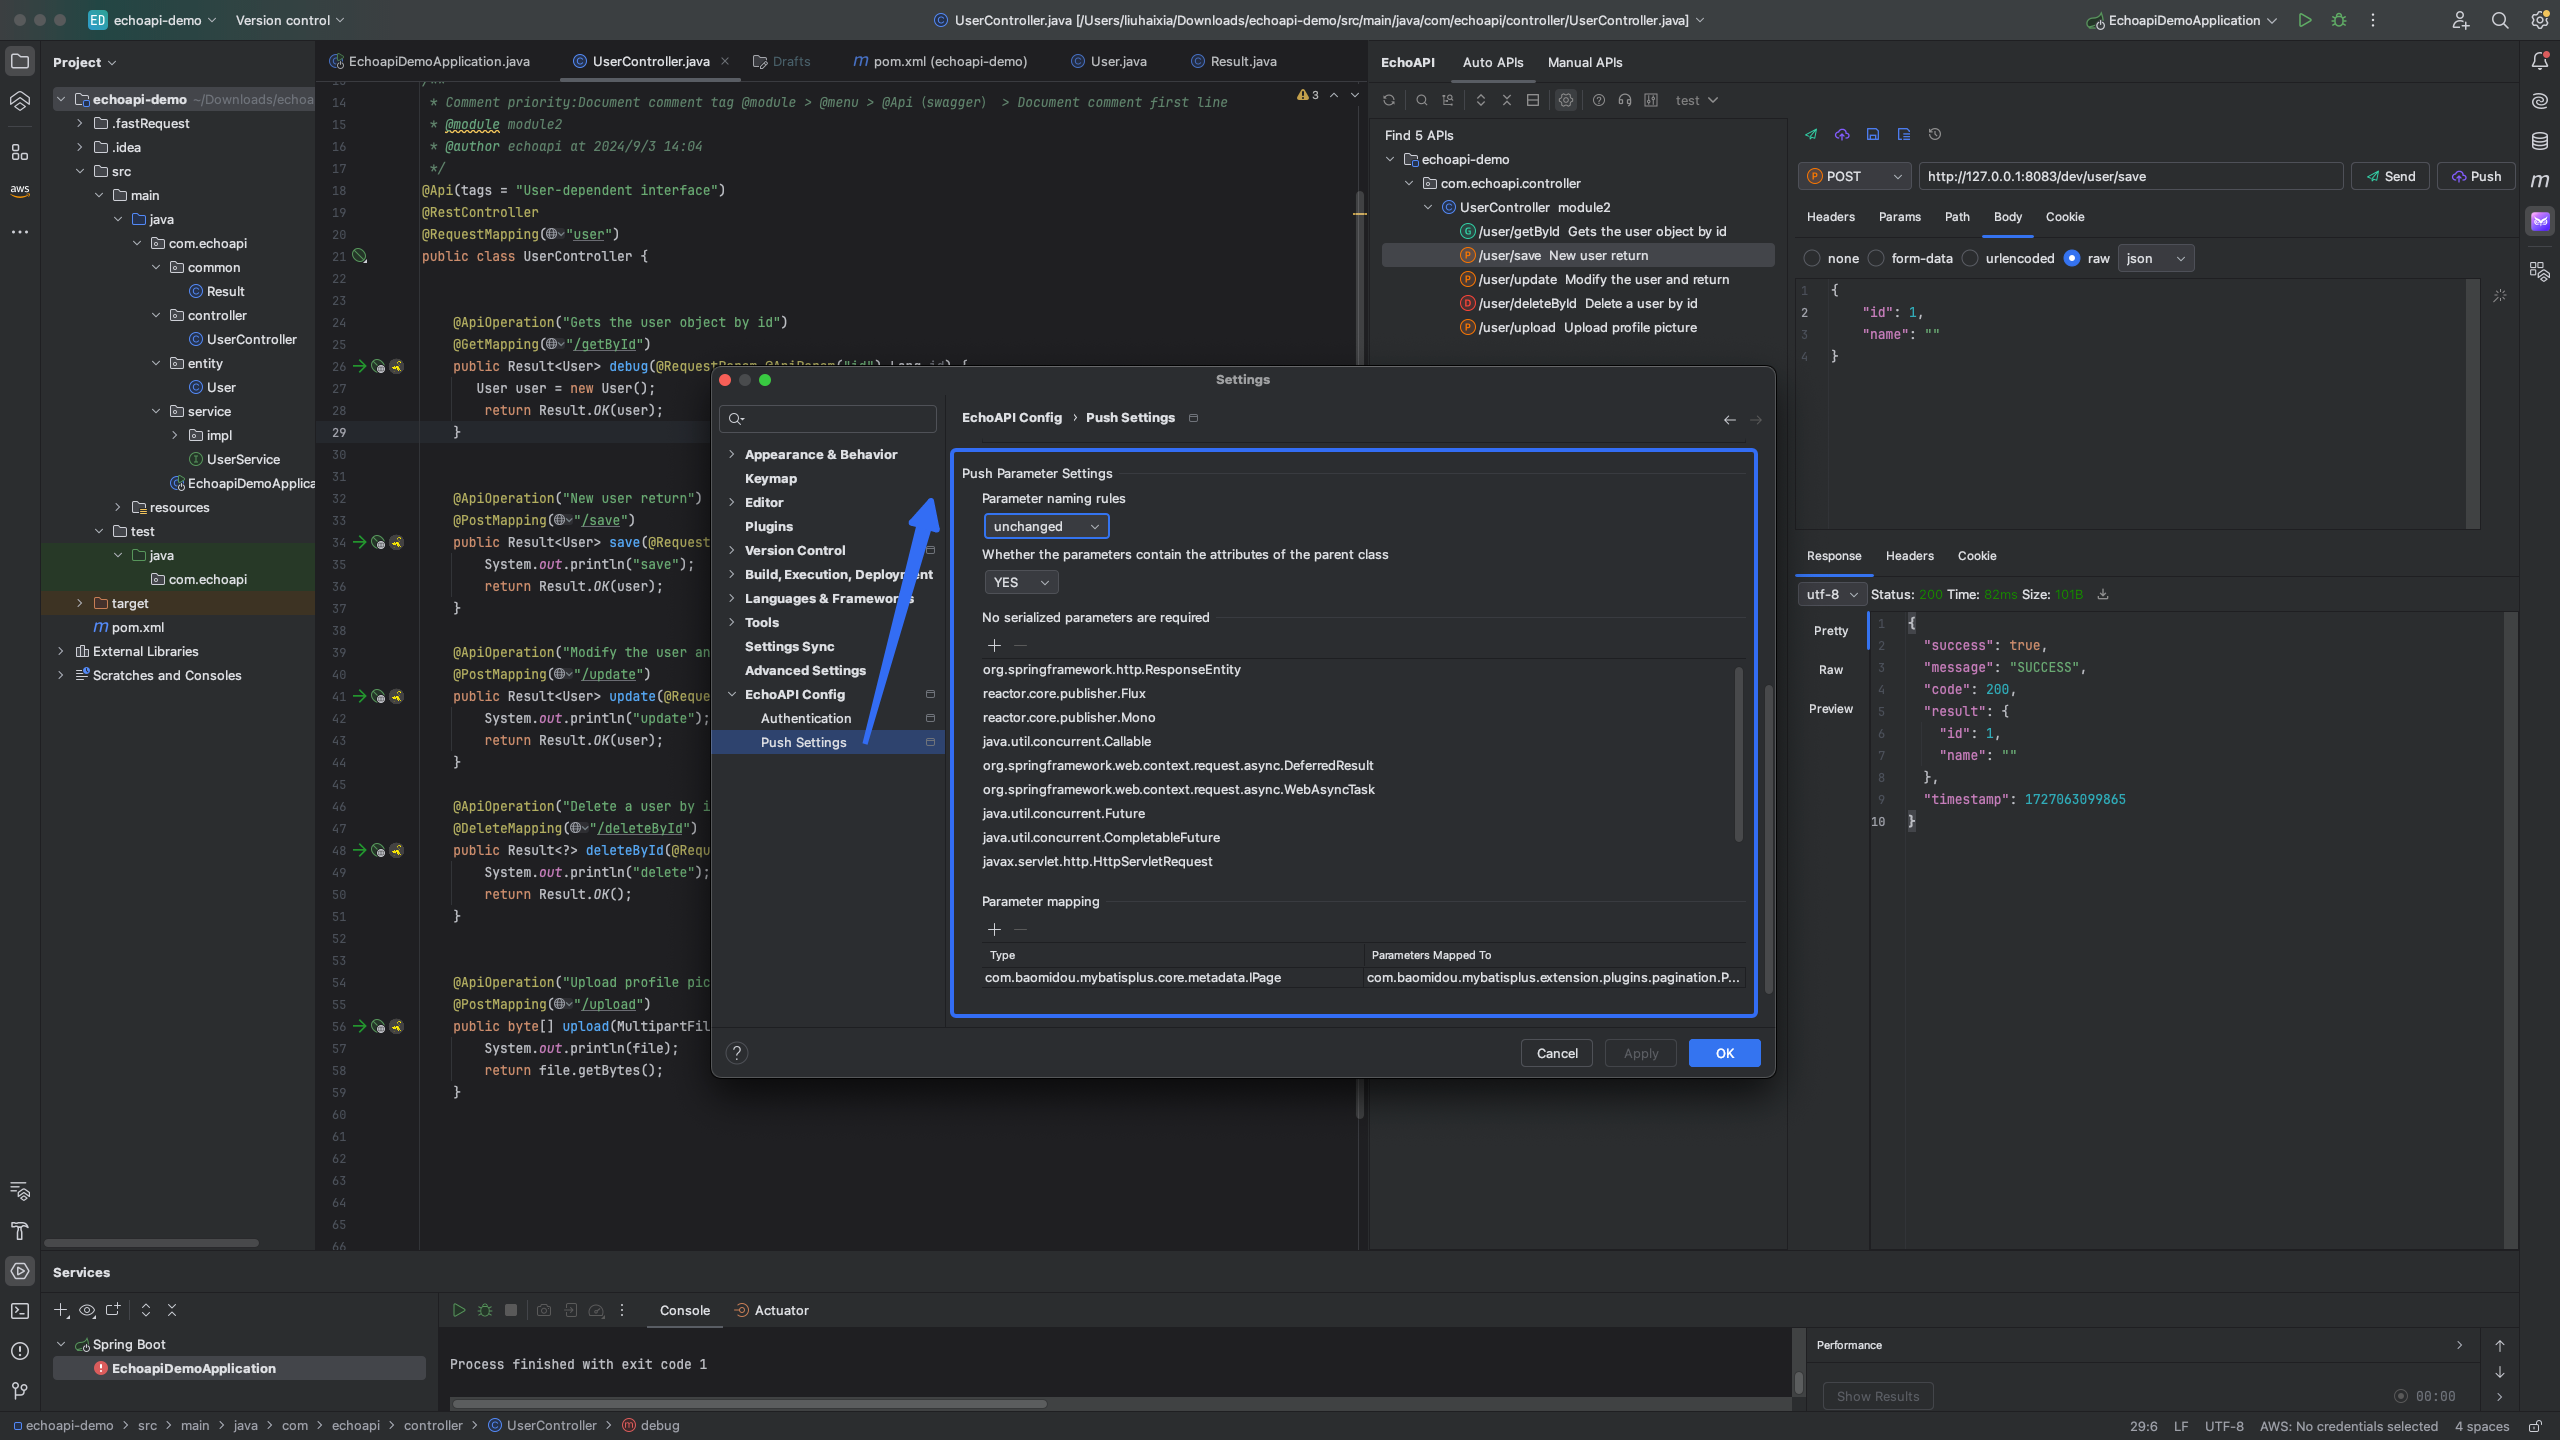Open IDE settings gear in title bar
The image size is (2560, 1440).
[2540, 20]
